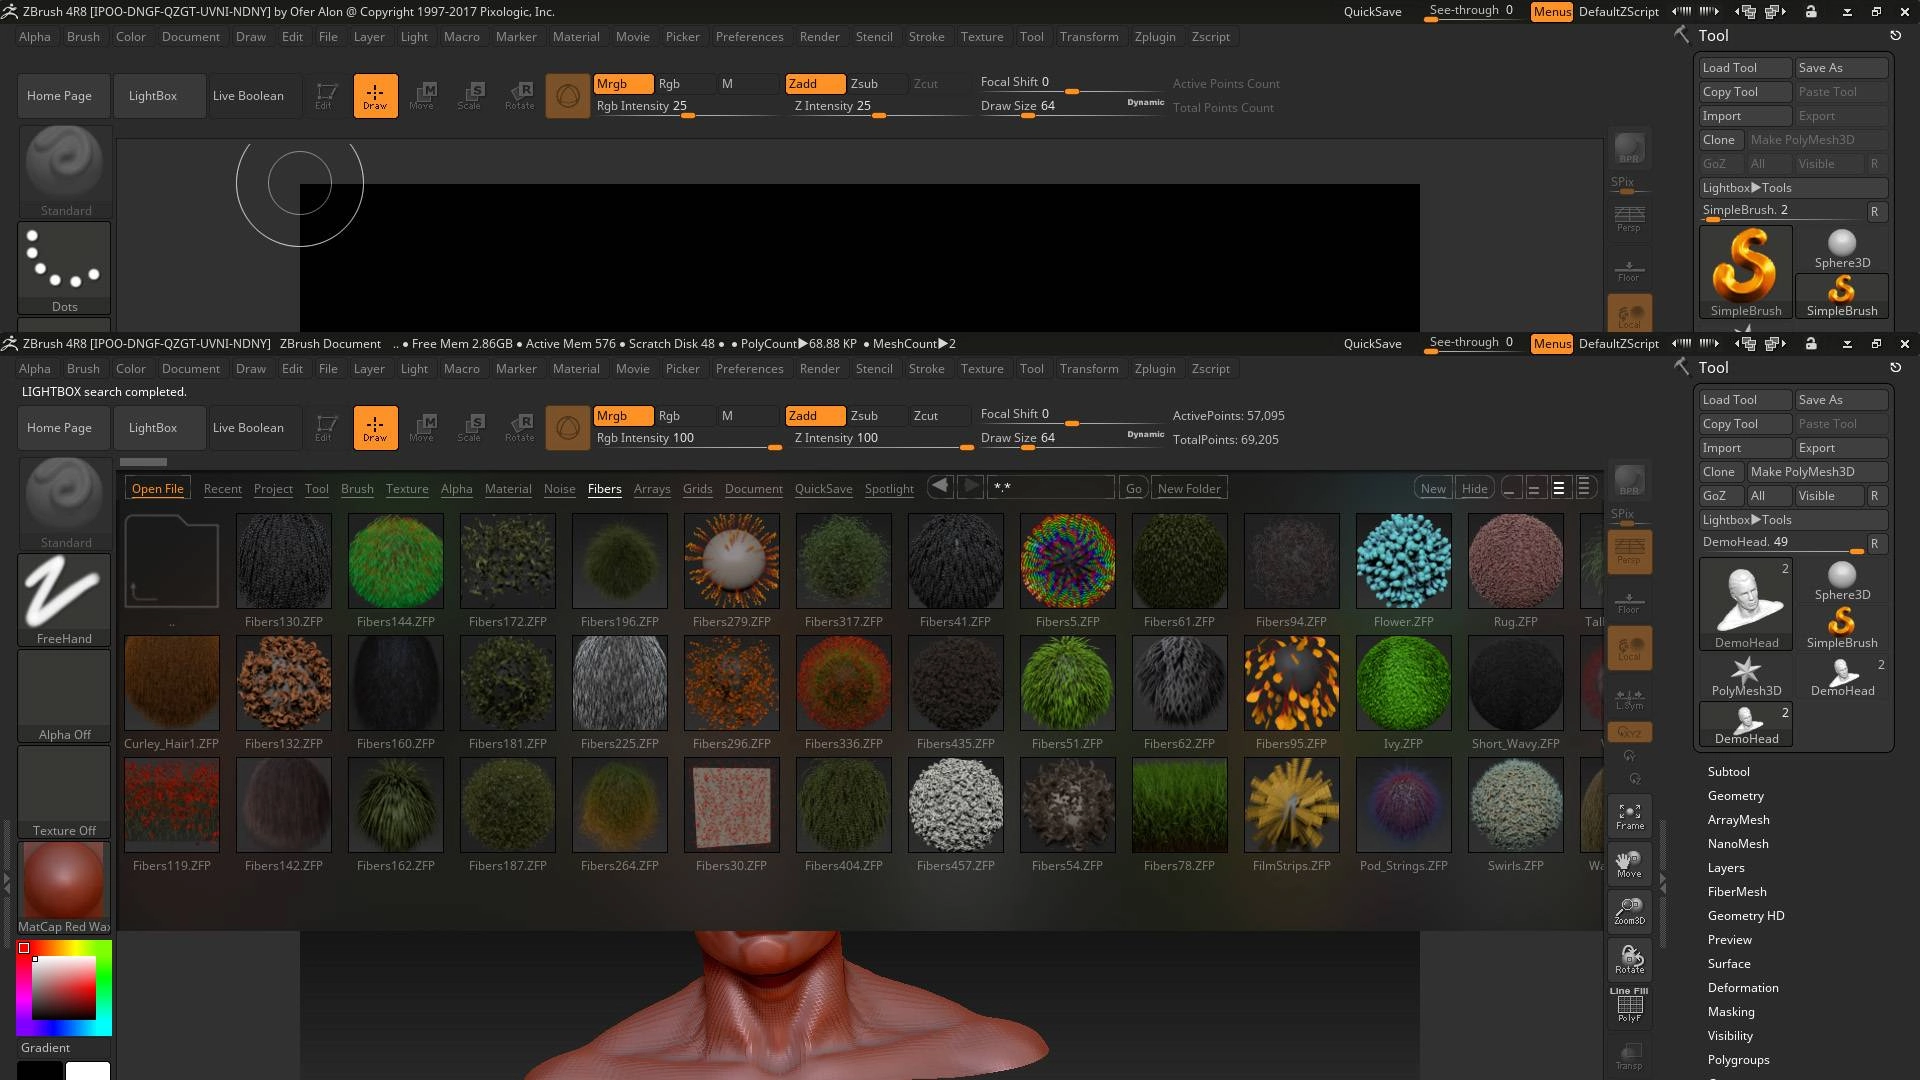Toggle Mrgb mode in the lower window
Image resolution: width=1920 pixels, height=1080 pixels.
623,416
